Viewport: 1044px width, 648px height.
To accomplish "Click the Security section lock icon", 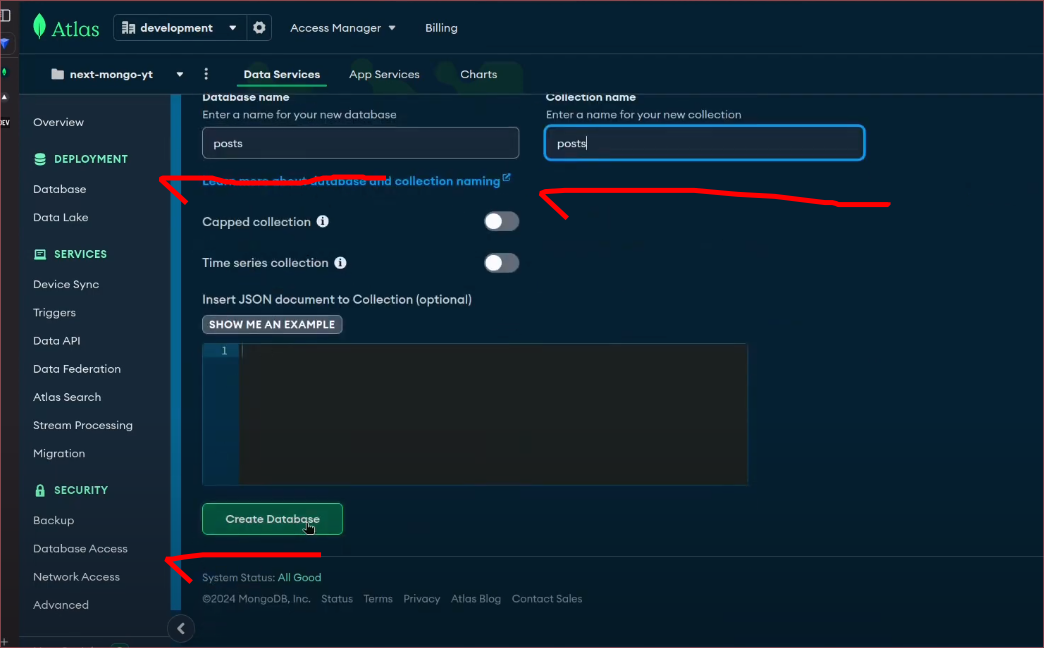I will [x=40, y=490].
